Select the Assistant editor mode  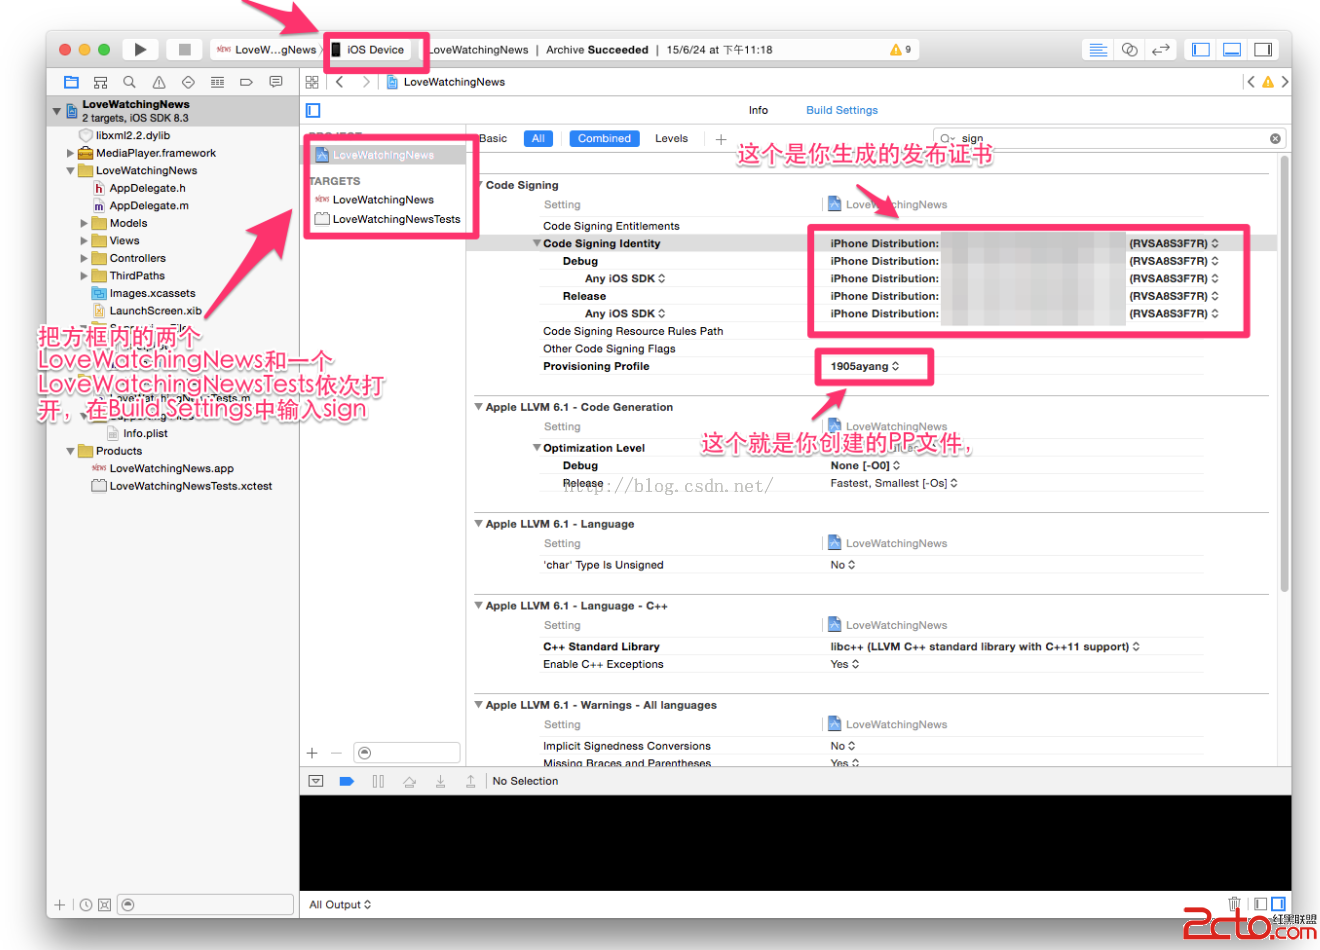pyautogui.click(x=1129, y=49)
